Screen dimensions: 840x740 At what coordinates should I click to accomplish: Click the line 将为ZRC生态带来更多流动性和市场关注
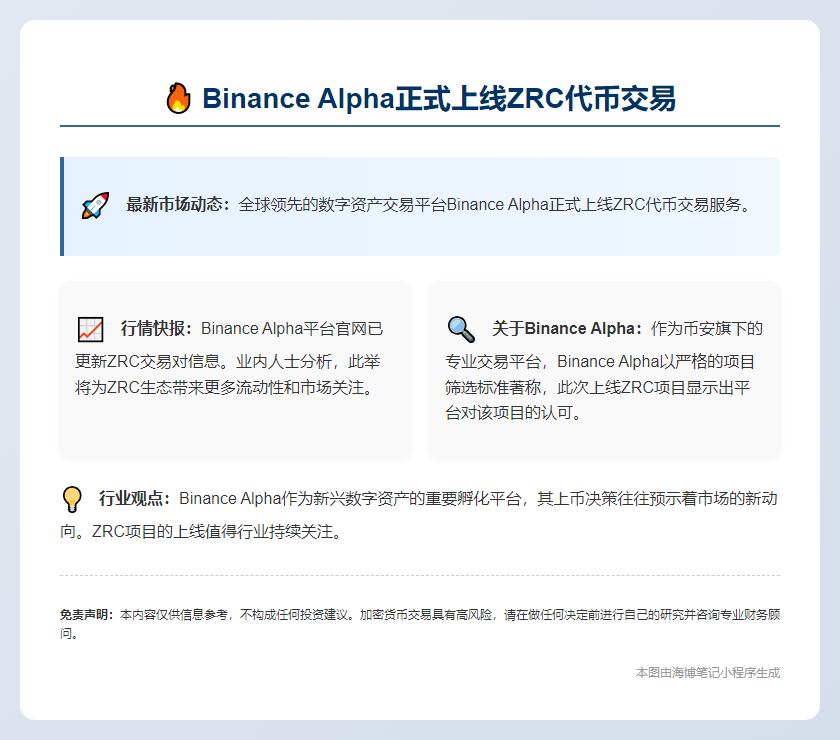[225, 387]
